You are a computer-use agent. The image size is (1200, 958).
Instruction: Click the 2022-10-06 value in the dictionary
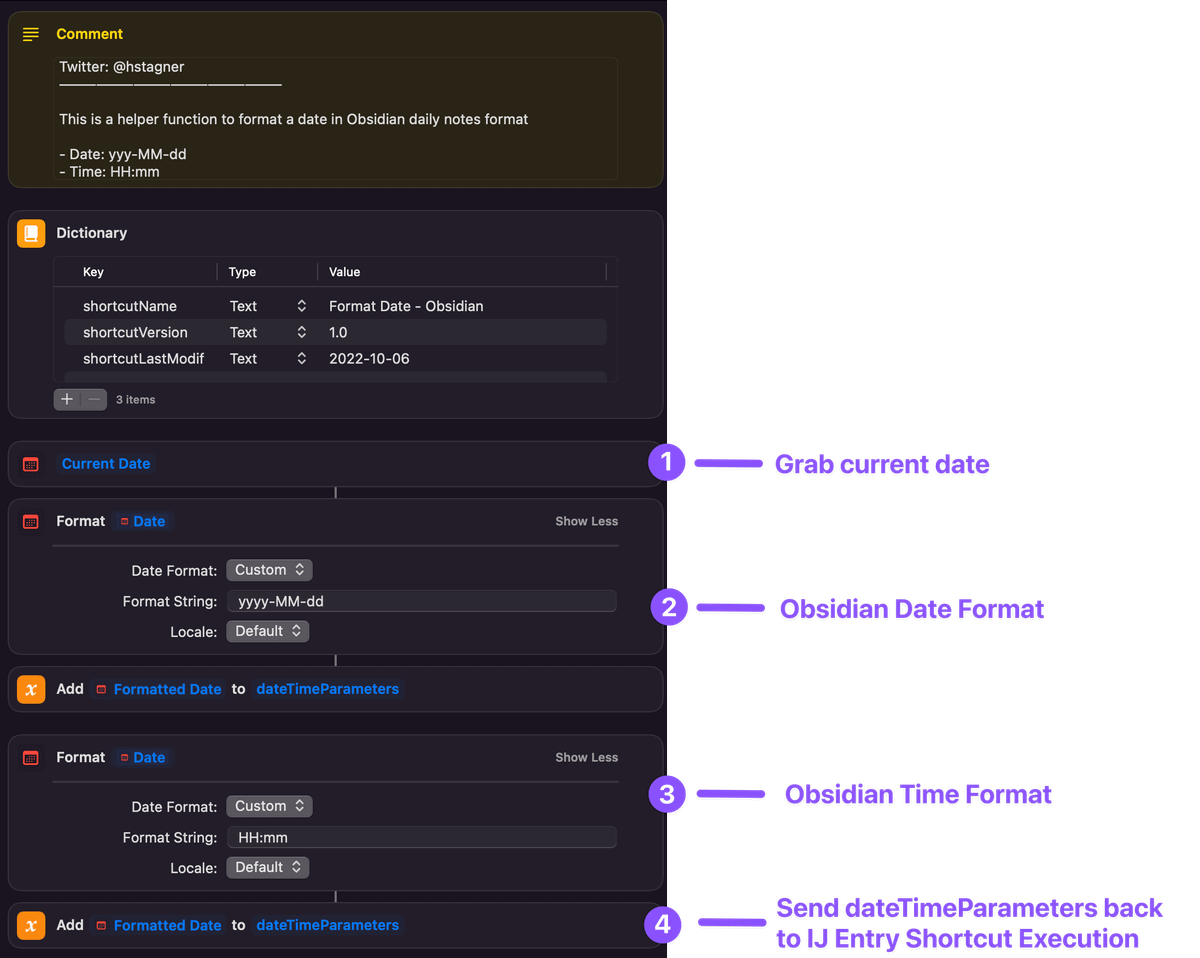(x=369, y=358)
